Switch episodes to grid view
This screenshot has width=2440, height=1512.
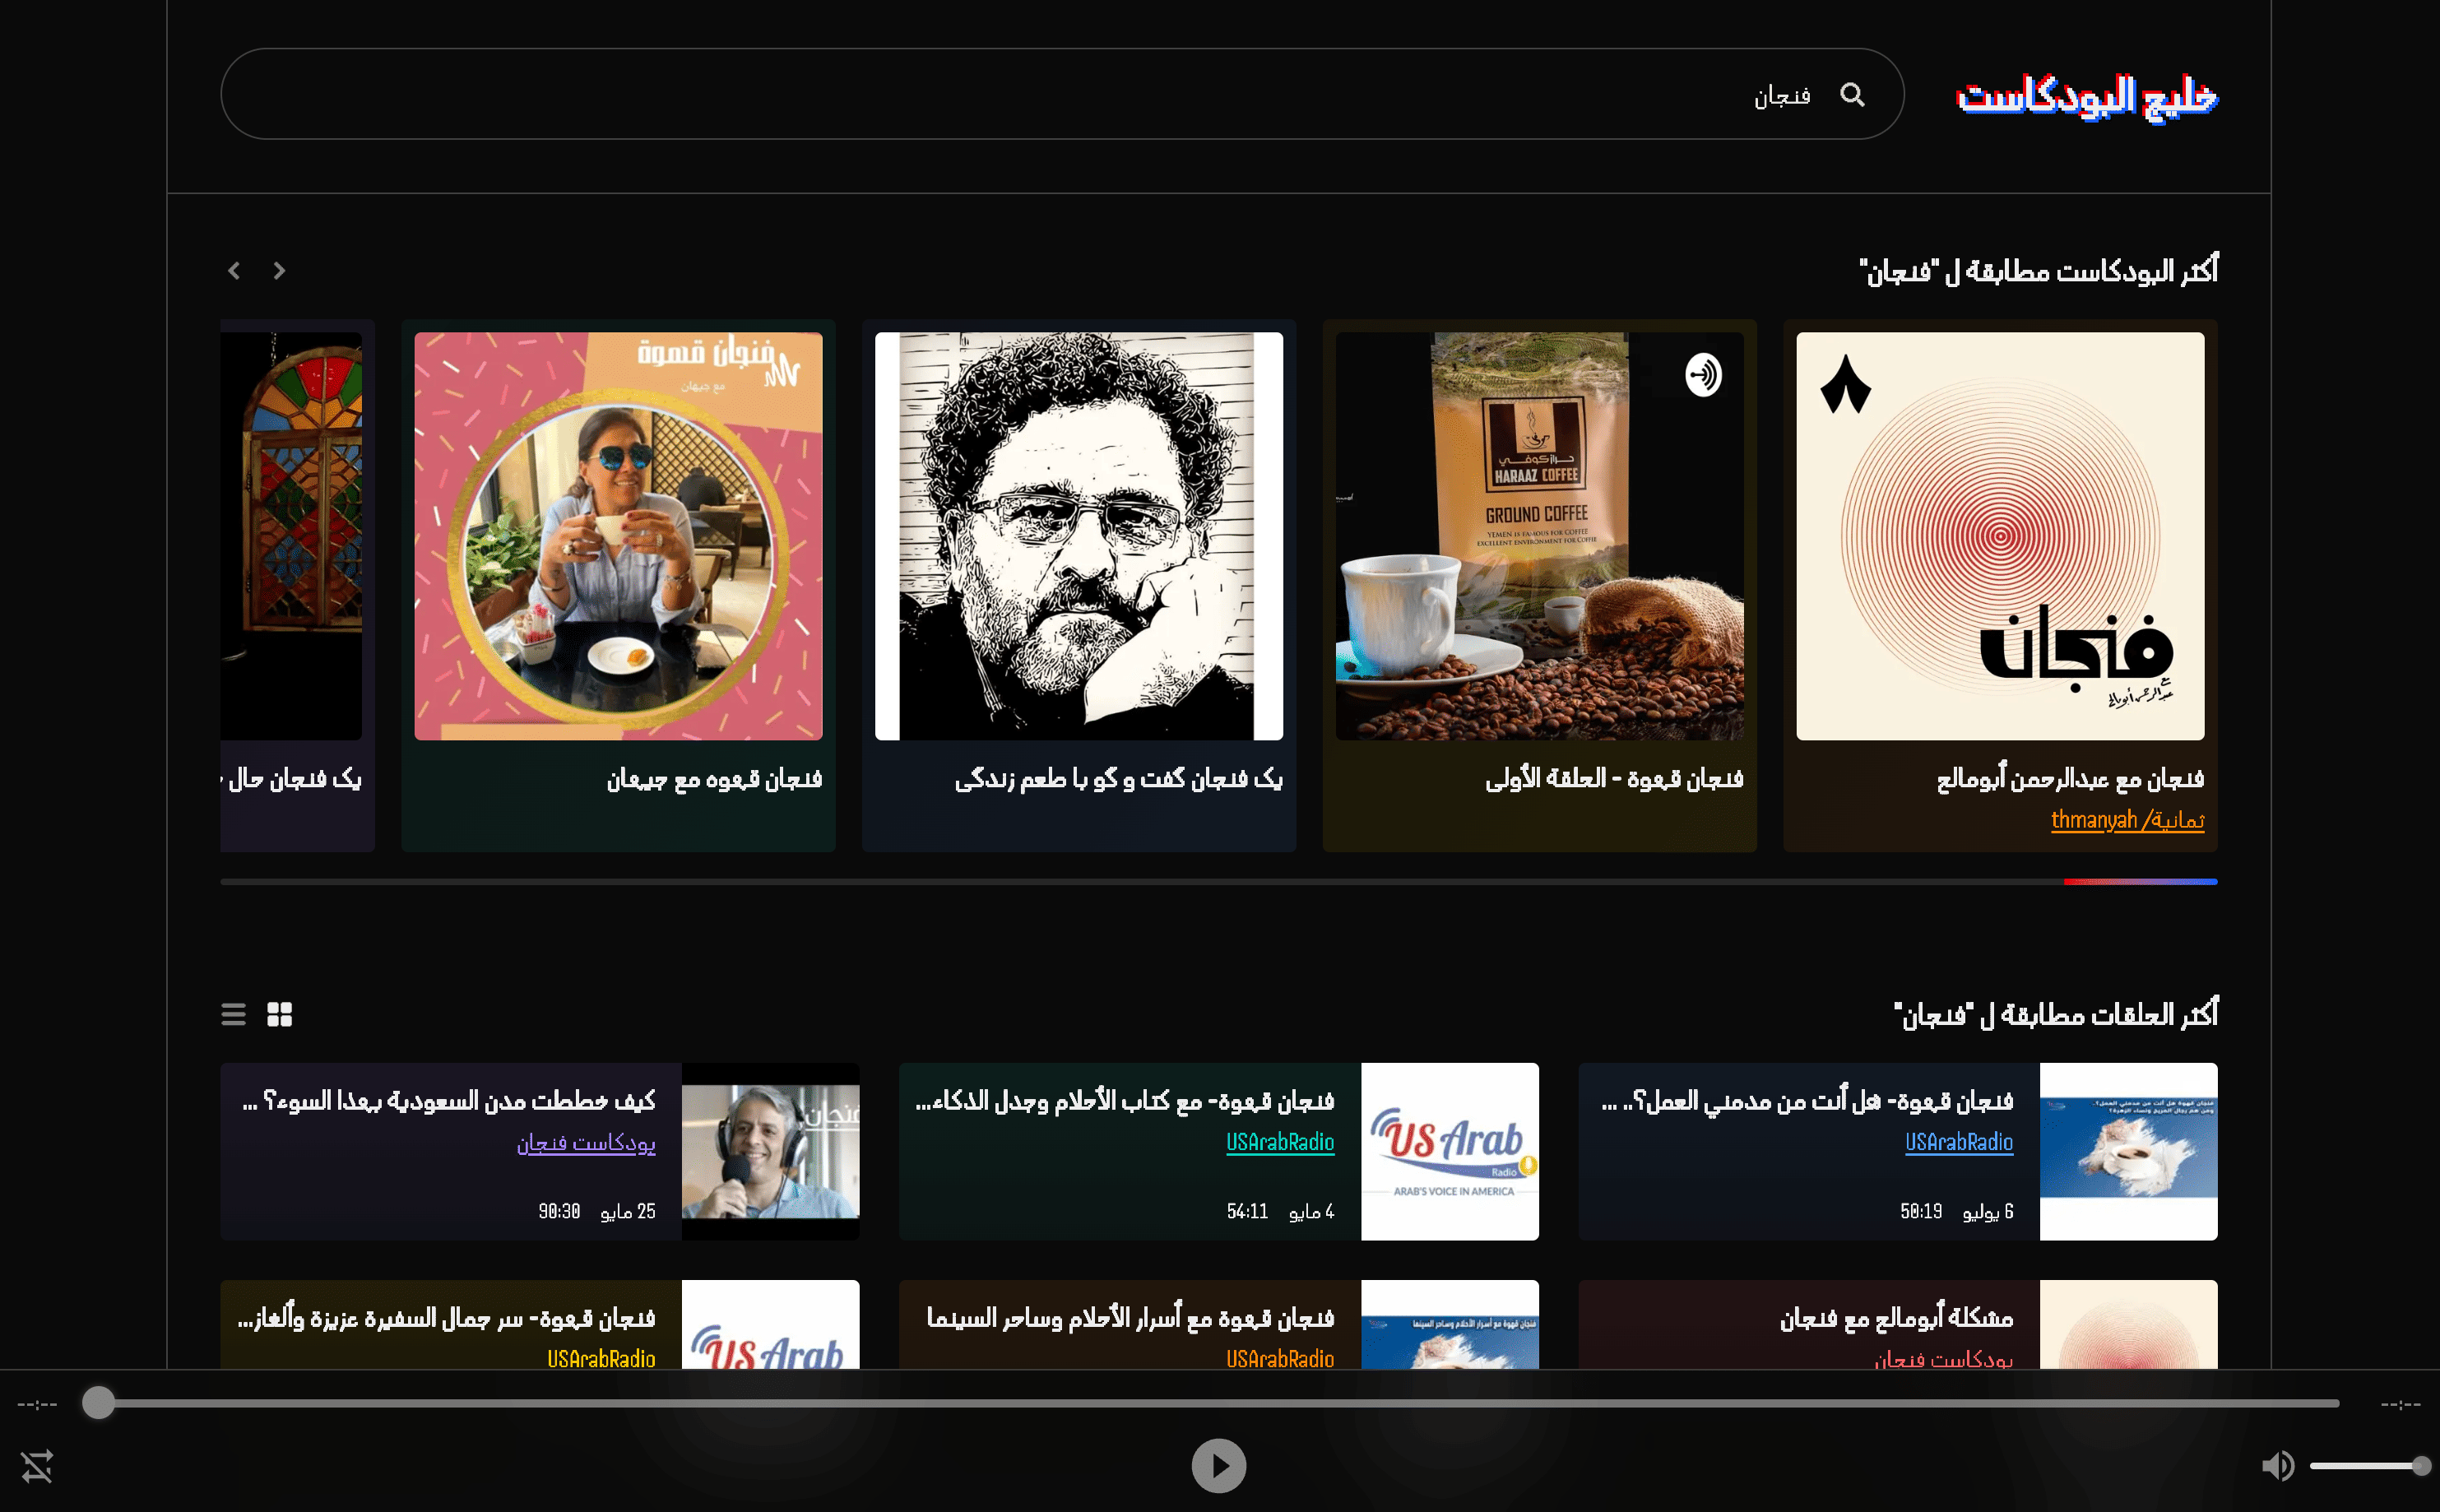click(x=280, y=1014)
